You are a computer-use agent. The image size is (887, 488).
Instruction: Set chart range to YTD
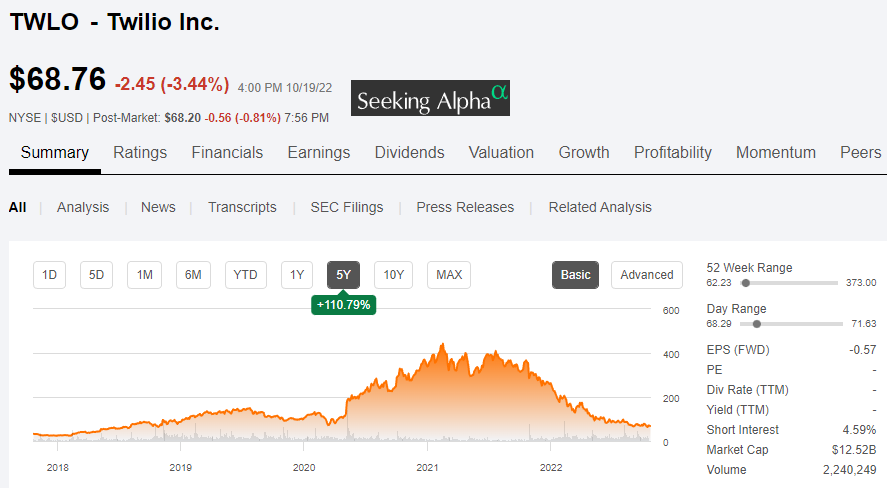click(245, 275)
